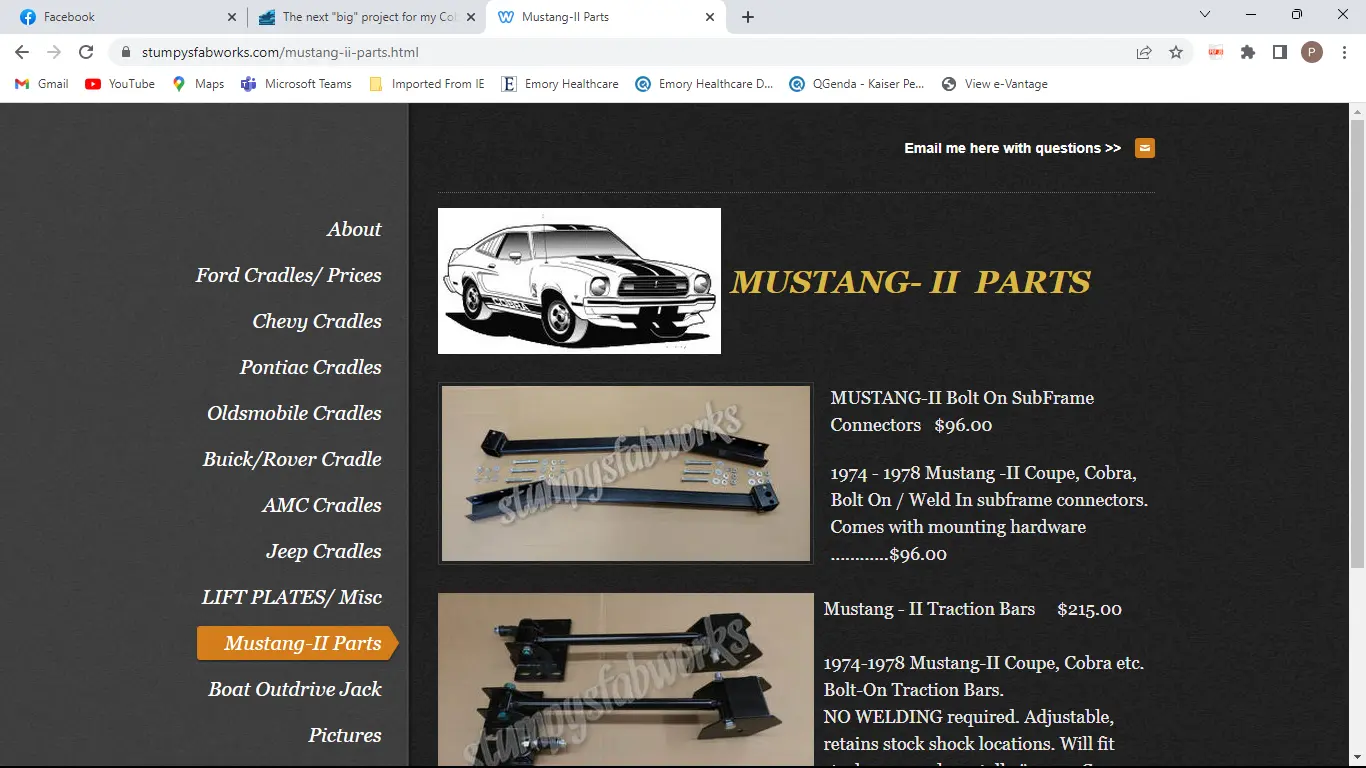Viewport: 1366px width, 768px height.
Task: Select the Mustang-II Parts browser tab
Action: coord(606,17)
